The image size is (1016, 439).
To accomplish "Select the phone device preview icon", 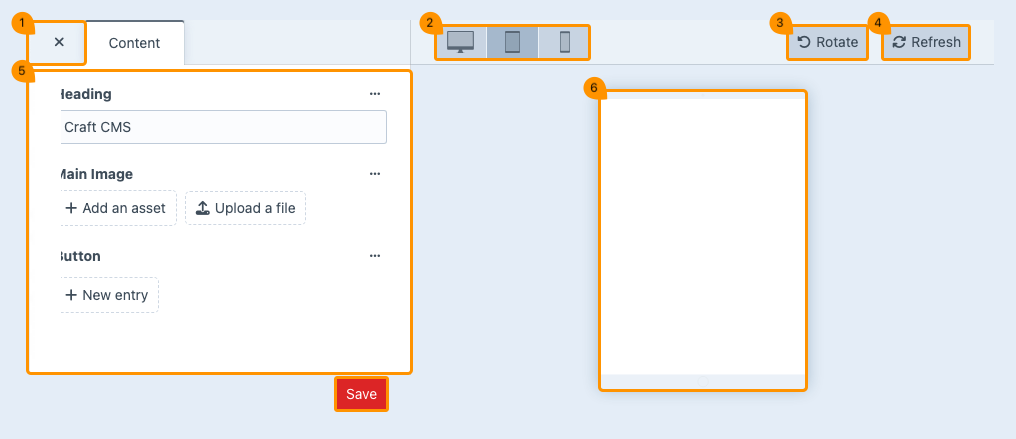I will 564,42.
